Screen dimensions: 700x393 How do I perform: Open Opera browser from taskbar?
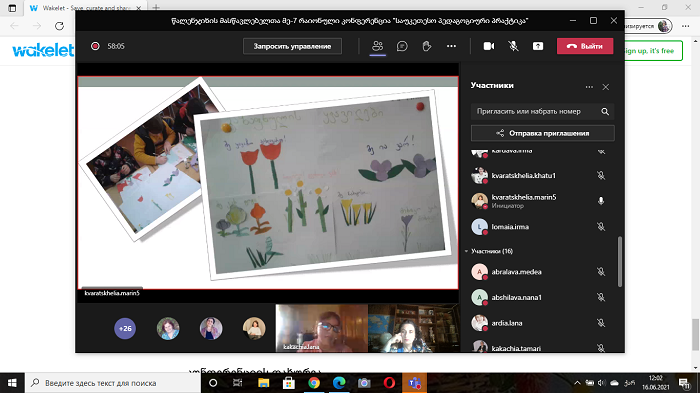point(389,383)
